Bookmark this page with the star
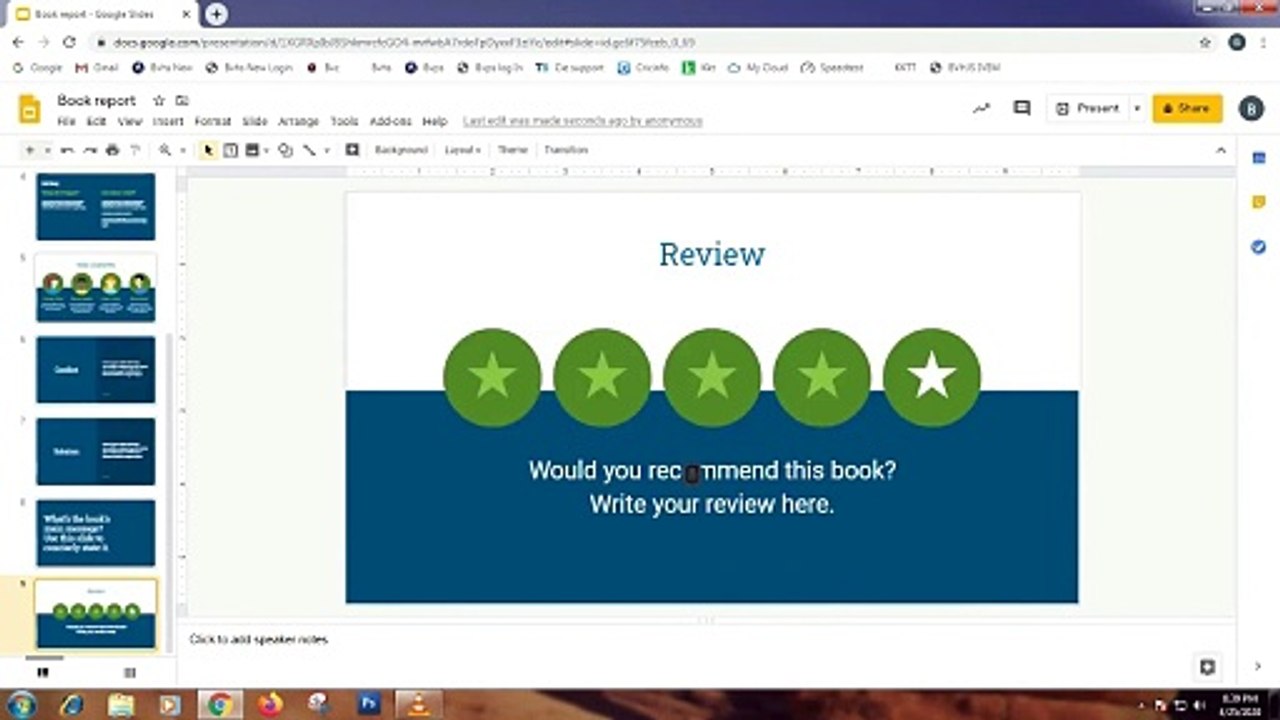Image resolution: width=1280 pixels, height=720 pixels. 1205,42
